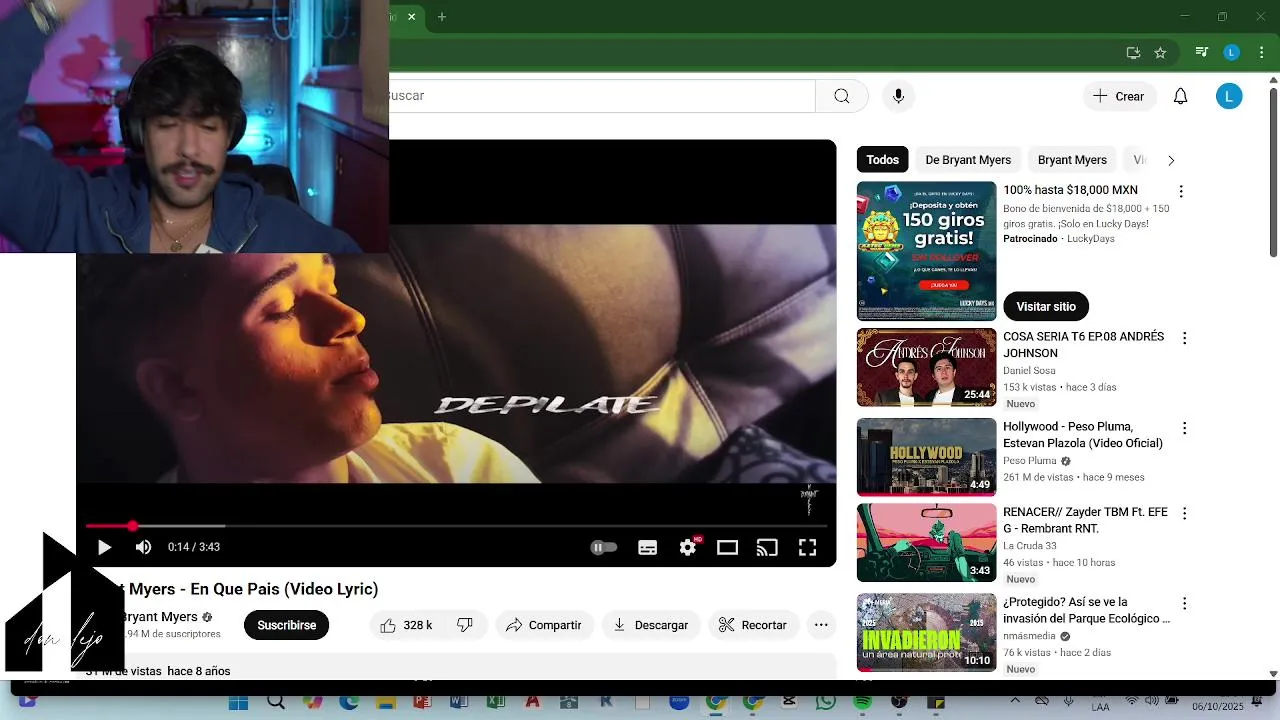Screen dimensions: 1280x720
Task: Open YouTube notifications bell
Action: pos(1181,96)
